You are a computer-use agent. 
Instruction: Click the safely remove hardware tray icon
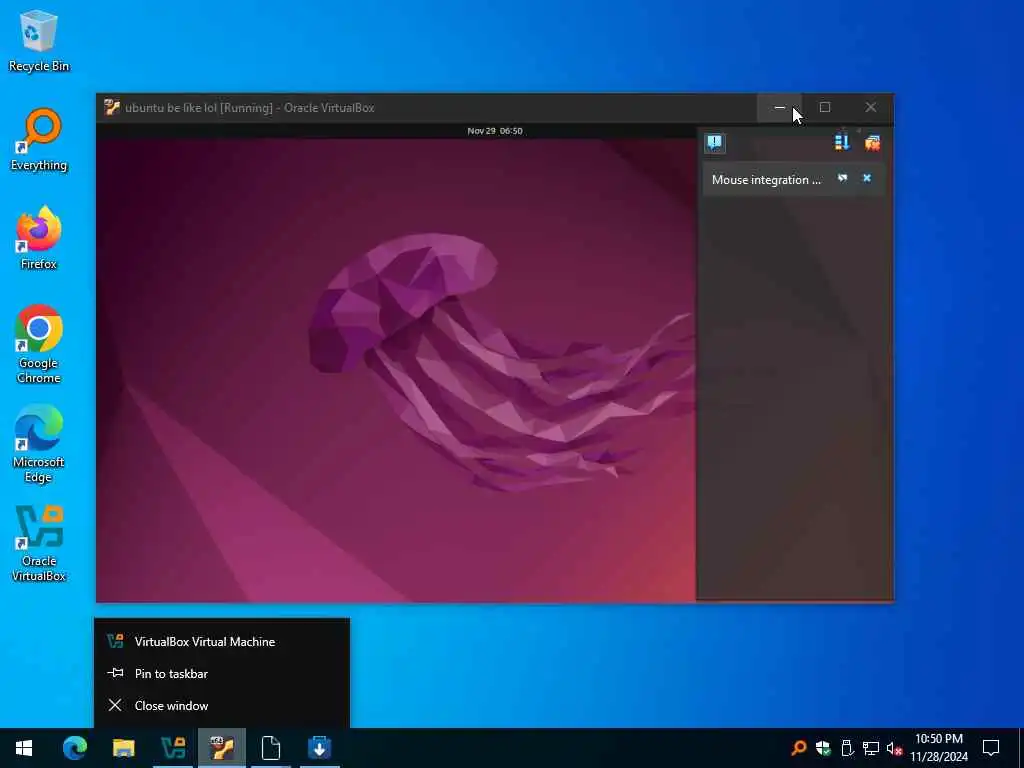pyautogui.click(x=847, y=748)
